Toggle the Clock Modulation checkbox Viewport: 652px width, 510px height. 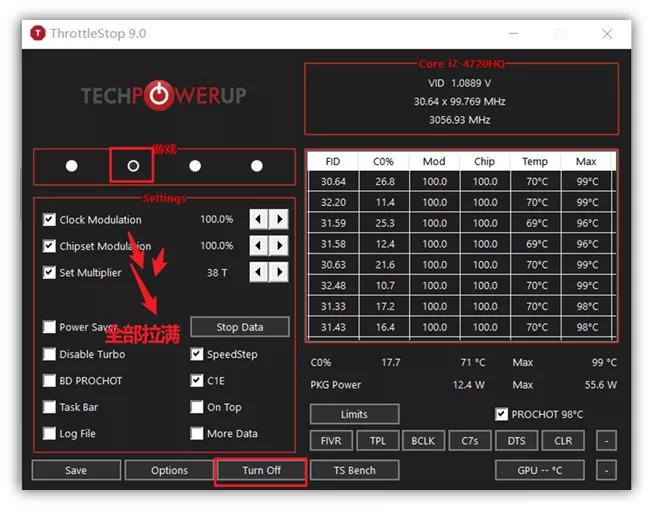(x=49, y=219)
